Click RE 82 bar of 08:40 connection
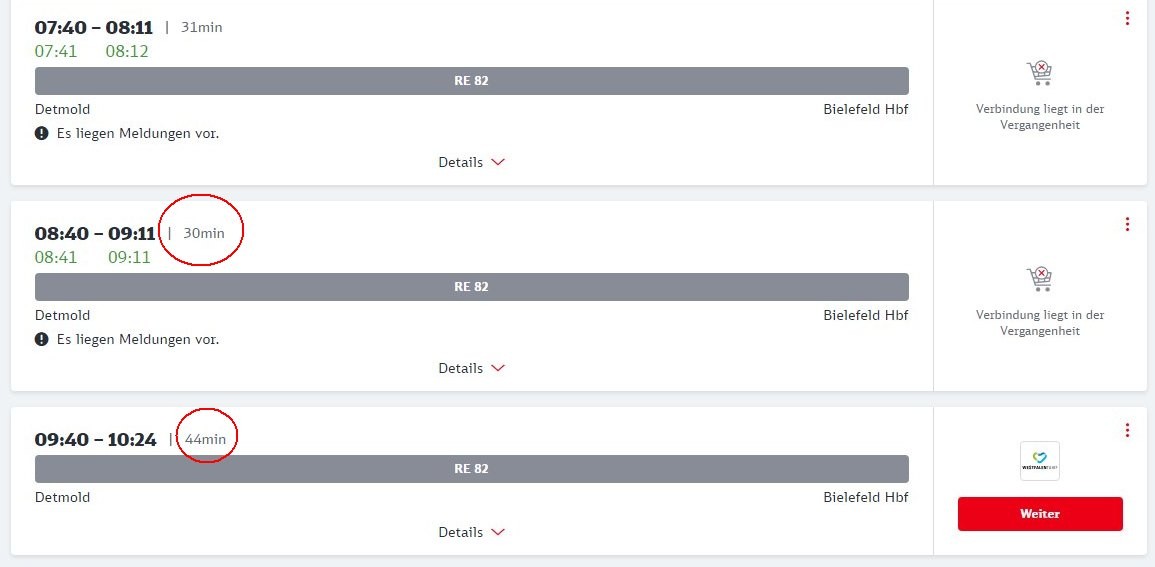The image size is (1155, 567). tap(471, 287)
